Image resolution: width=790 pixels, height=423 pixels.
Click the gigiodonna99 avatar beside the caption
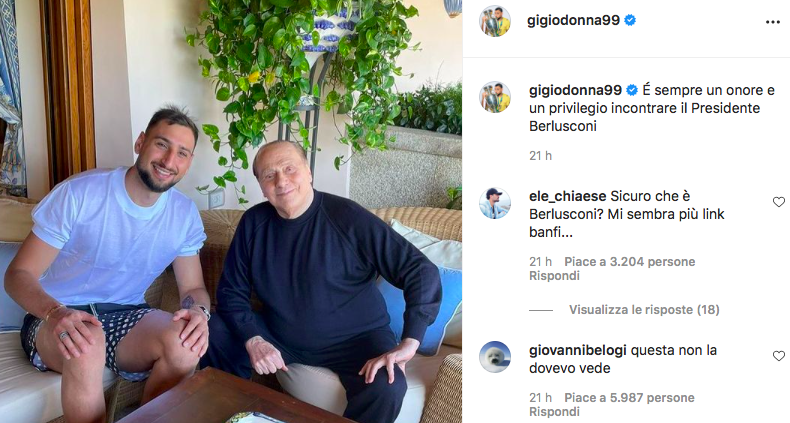click(x=495, y=97)
